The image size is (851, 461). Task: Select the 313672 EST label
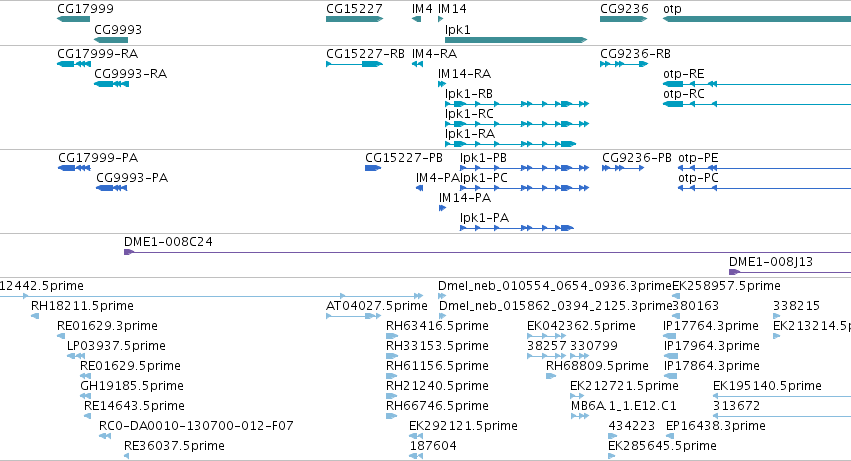[736, 406]
